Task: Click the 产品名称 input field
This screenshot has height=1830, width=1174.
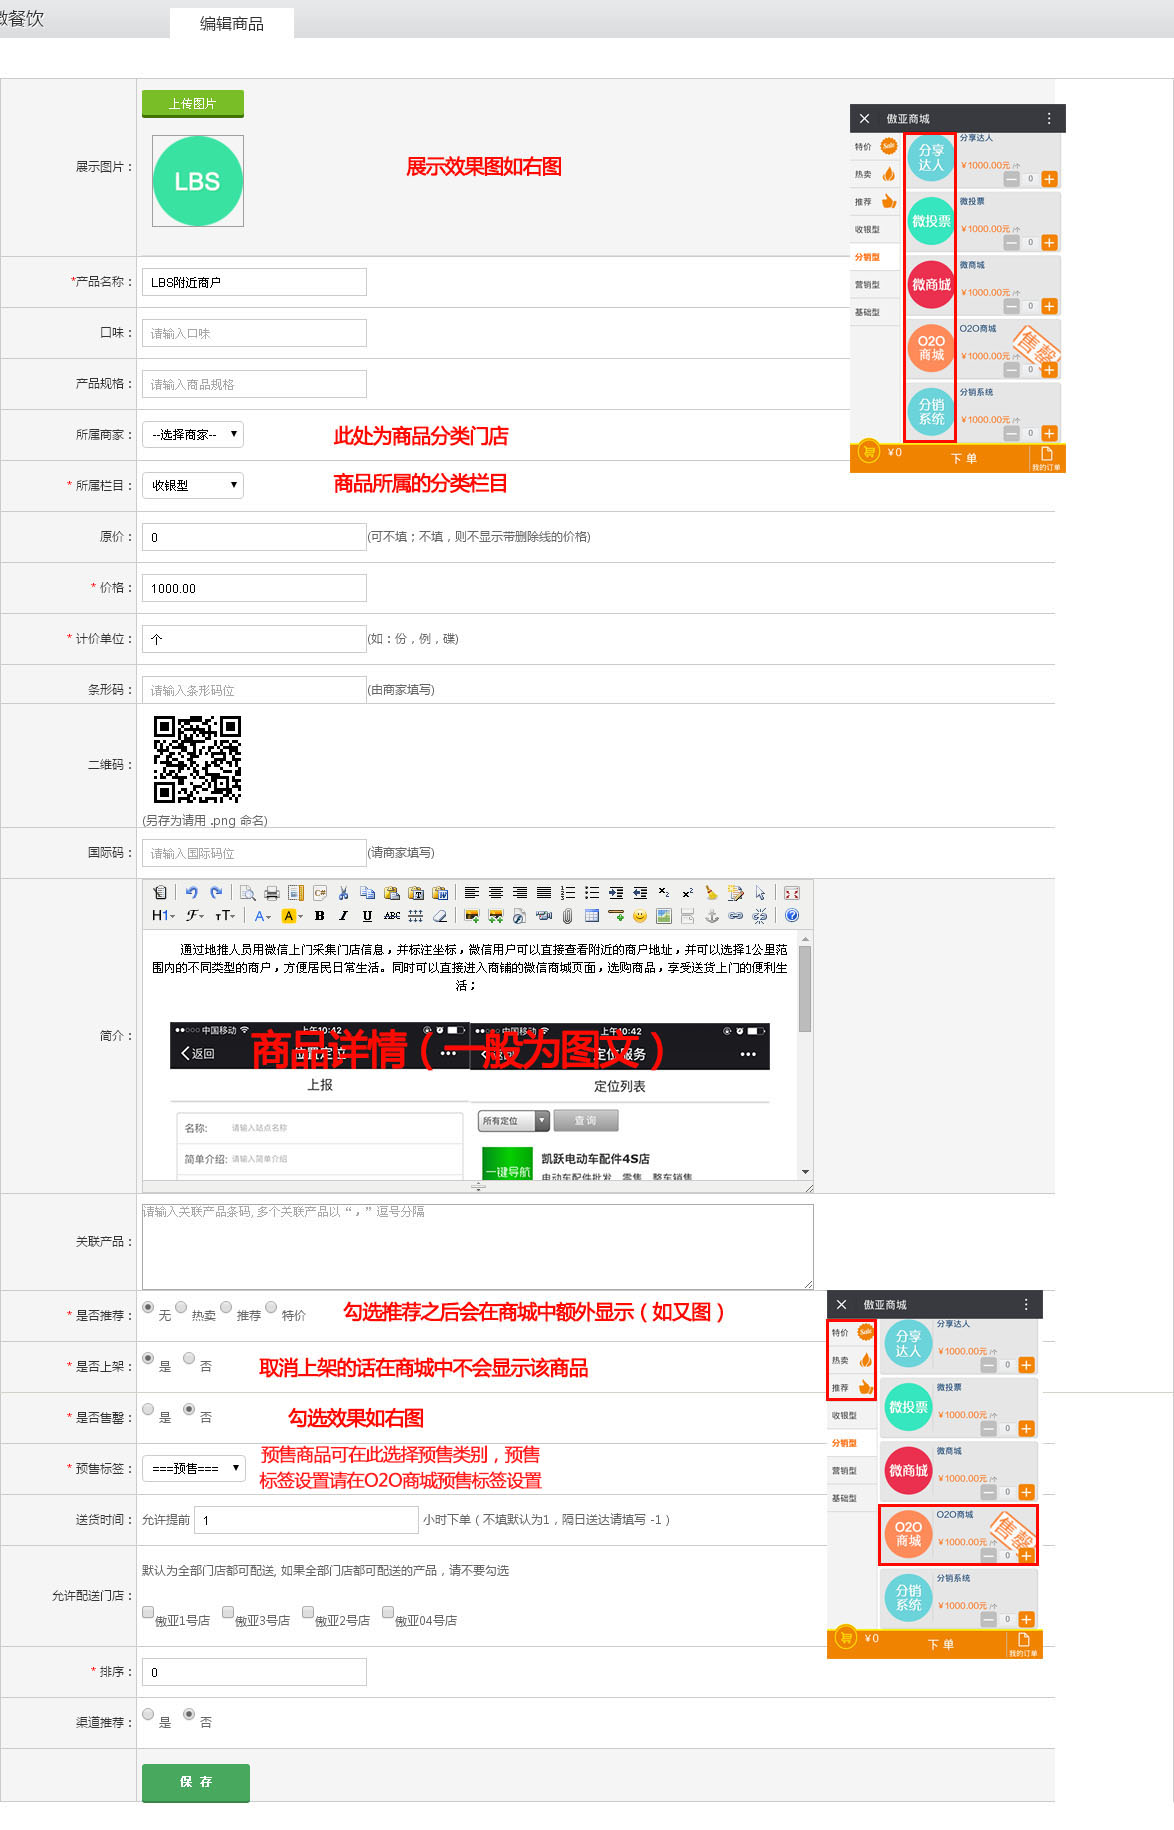Action: (254, 282)
